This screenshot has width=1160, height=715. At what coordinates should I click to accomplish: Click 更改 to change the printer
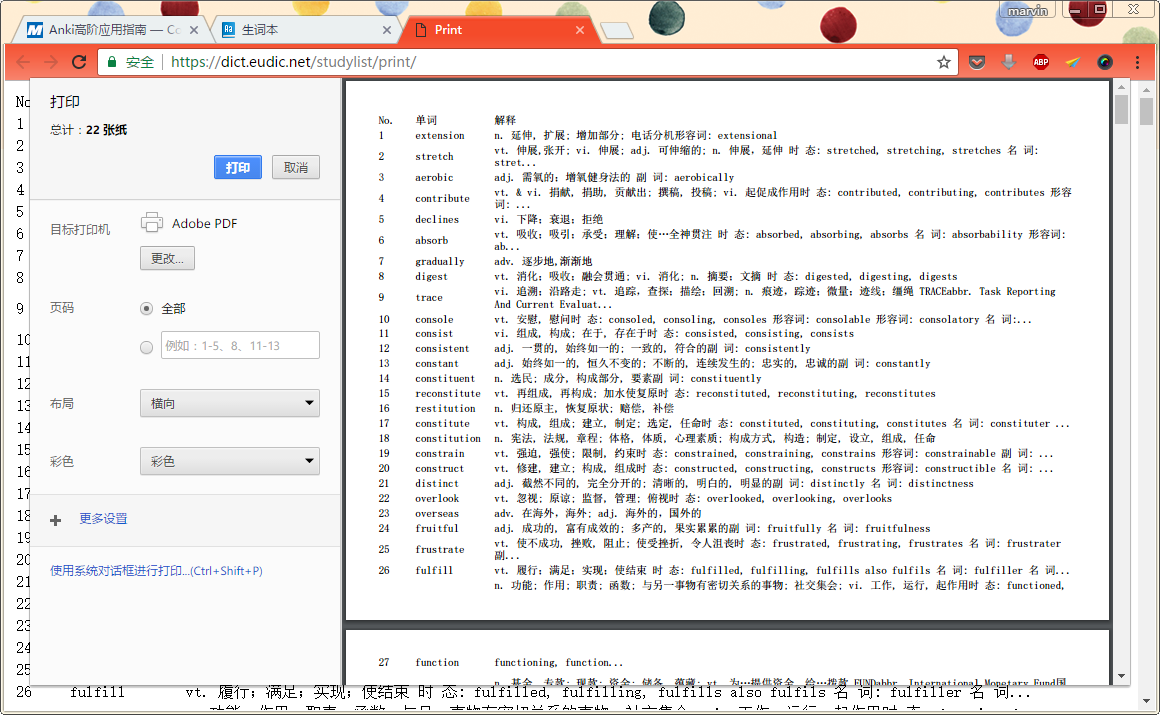167,258
